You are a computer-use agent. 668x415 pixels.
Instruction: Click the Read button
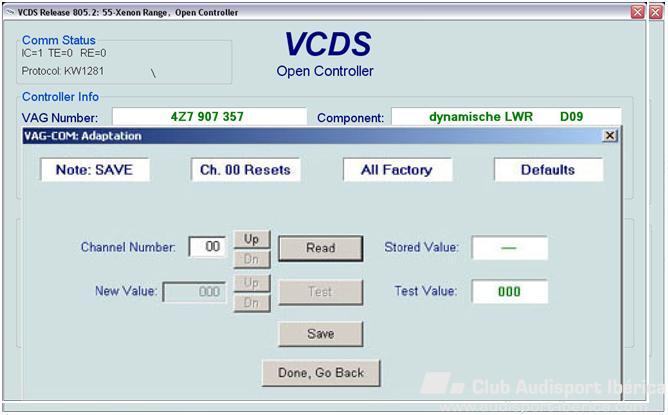pos(320,248)
